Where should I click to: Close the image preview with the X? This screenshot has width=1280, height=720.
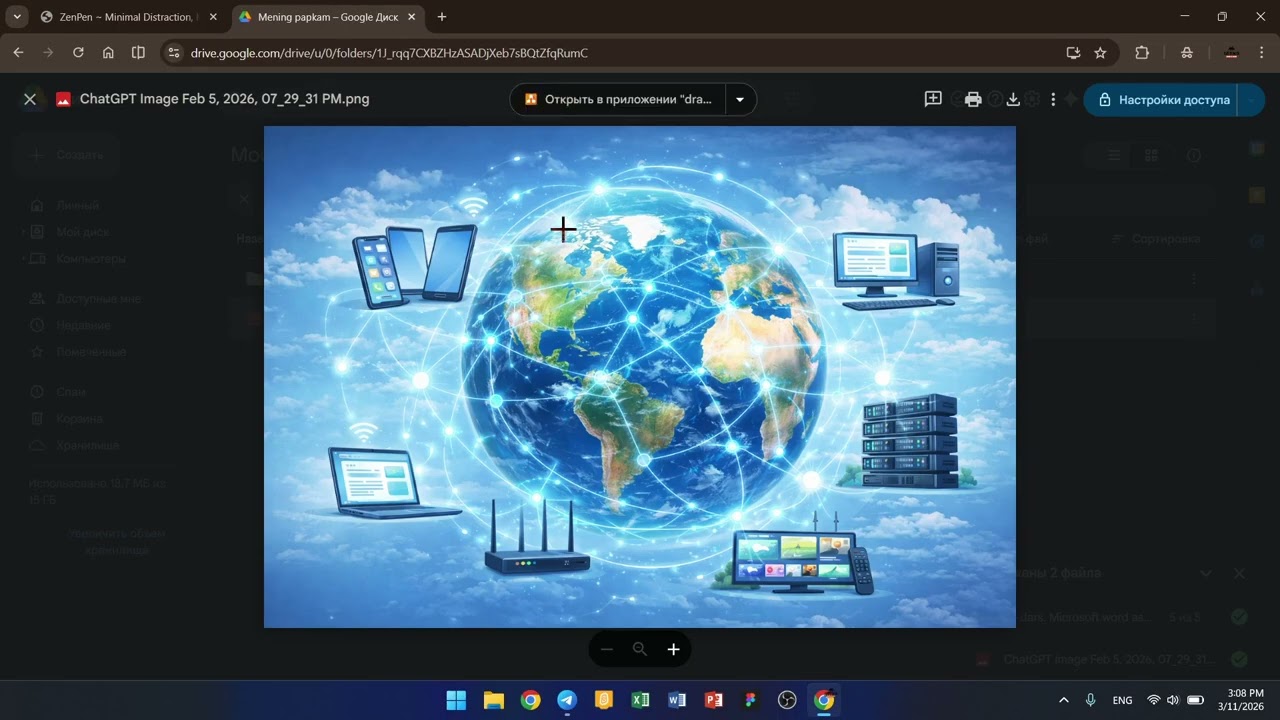point(30,99)
